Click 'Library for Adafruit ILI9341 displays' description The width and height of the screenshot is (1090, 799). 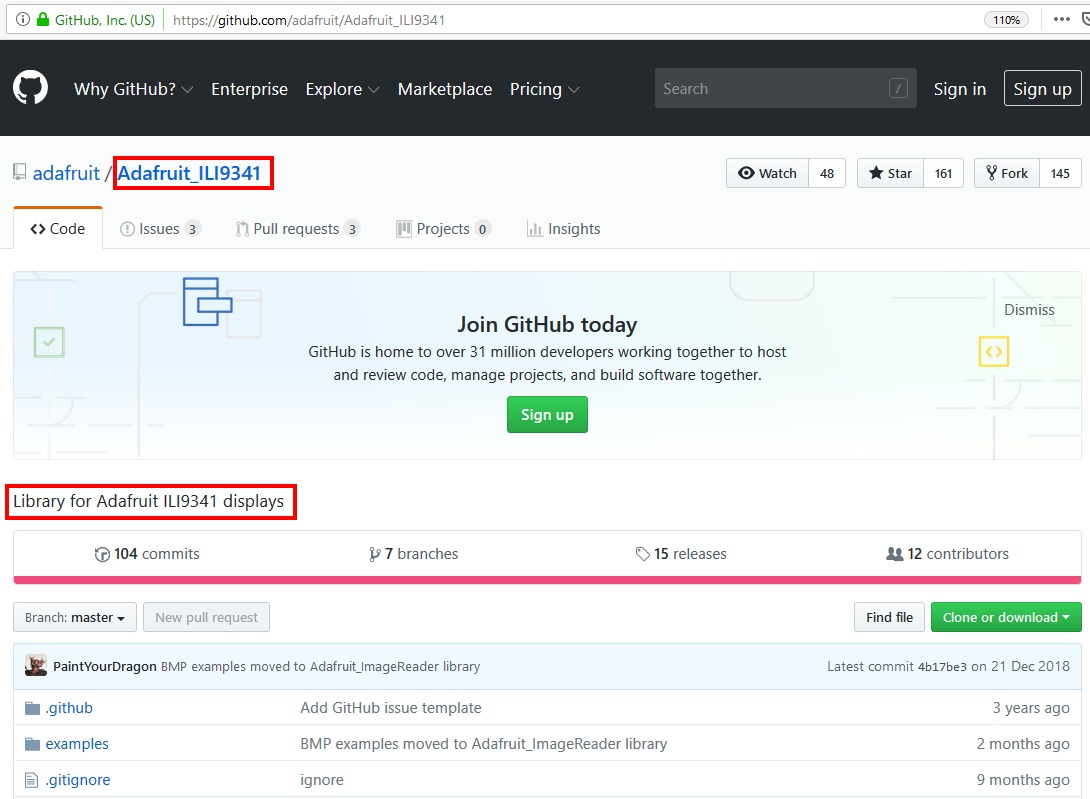coord(149,501)
